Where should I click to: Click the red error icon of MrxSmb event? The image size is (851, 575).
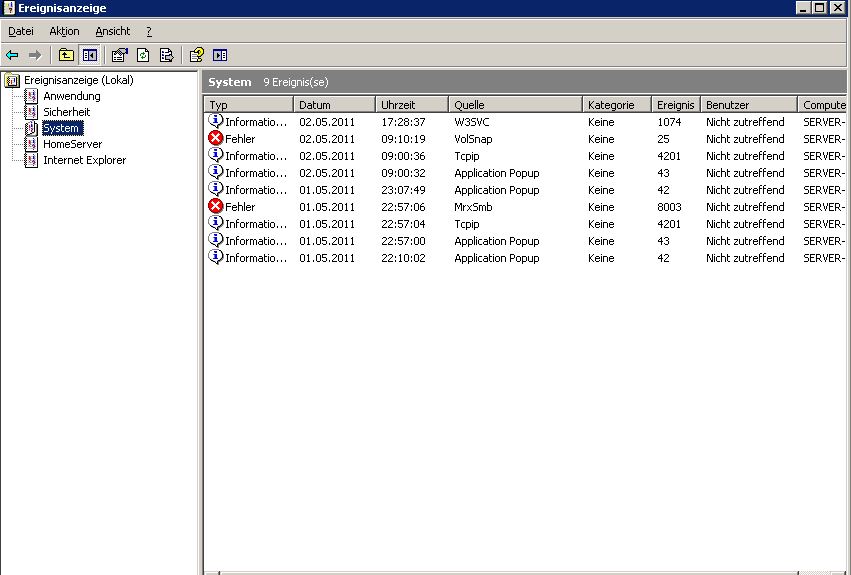[215, 207]
